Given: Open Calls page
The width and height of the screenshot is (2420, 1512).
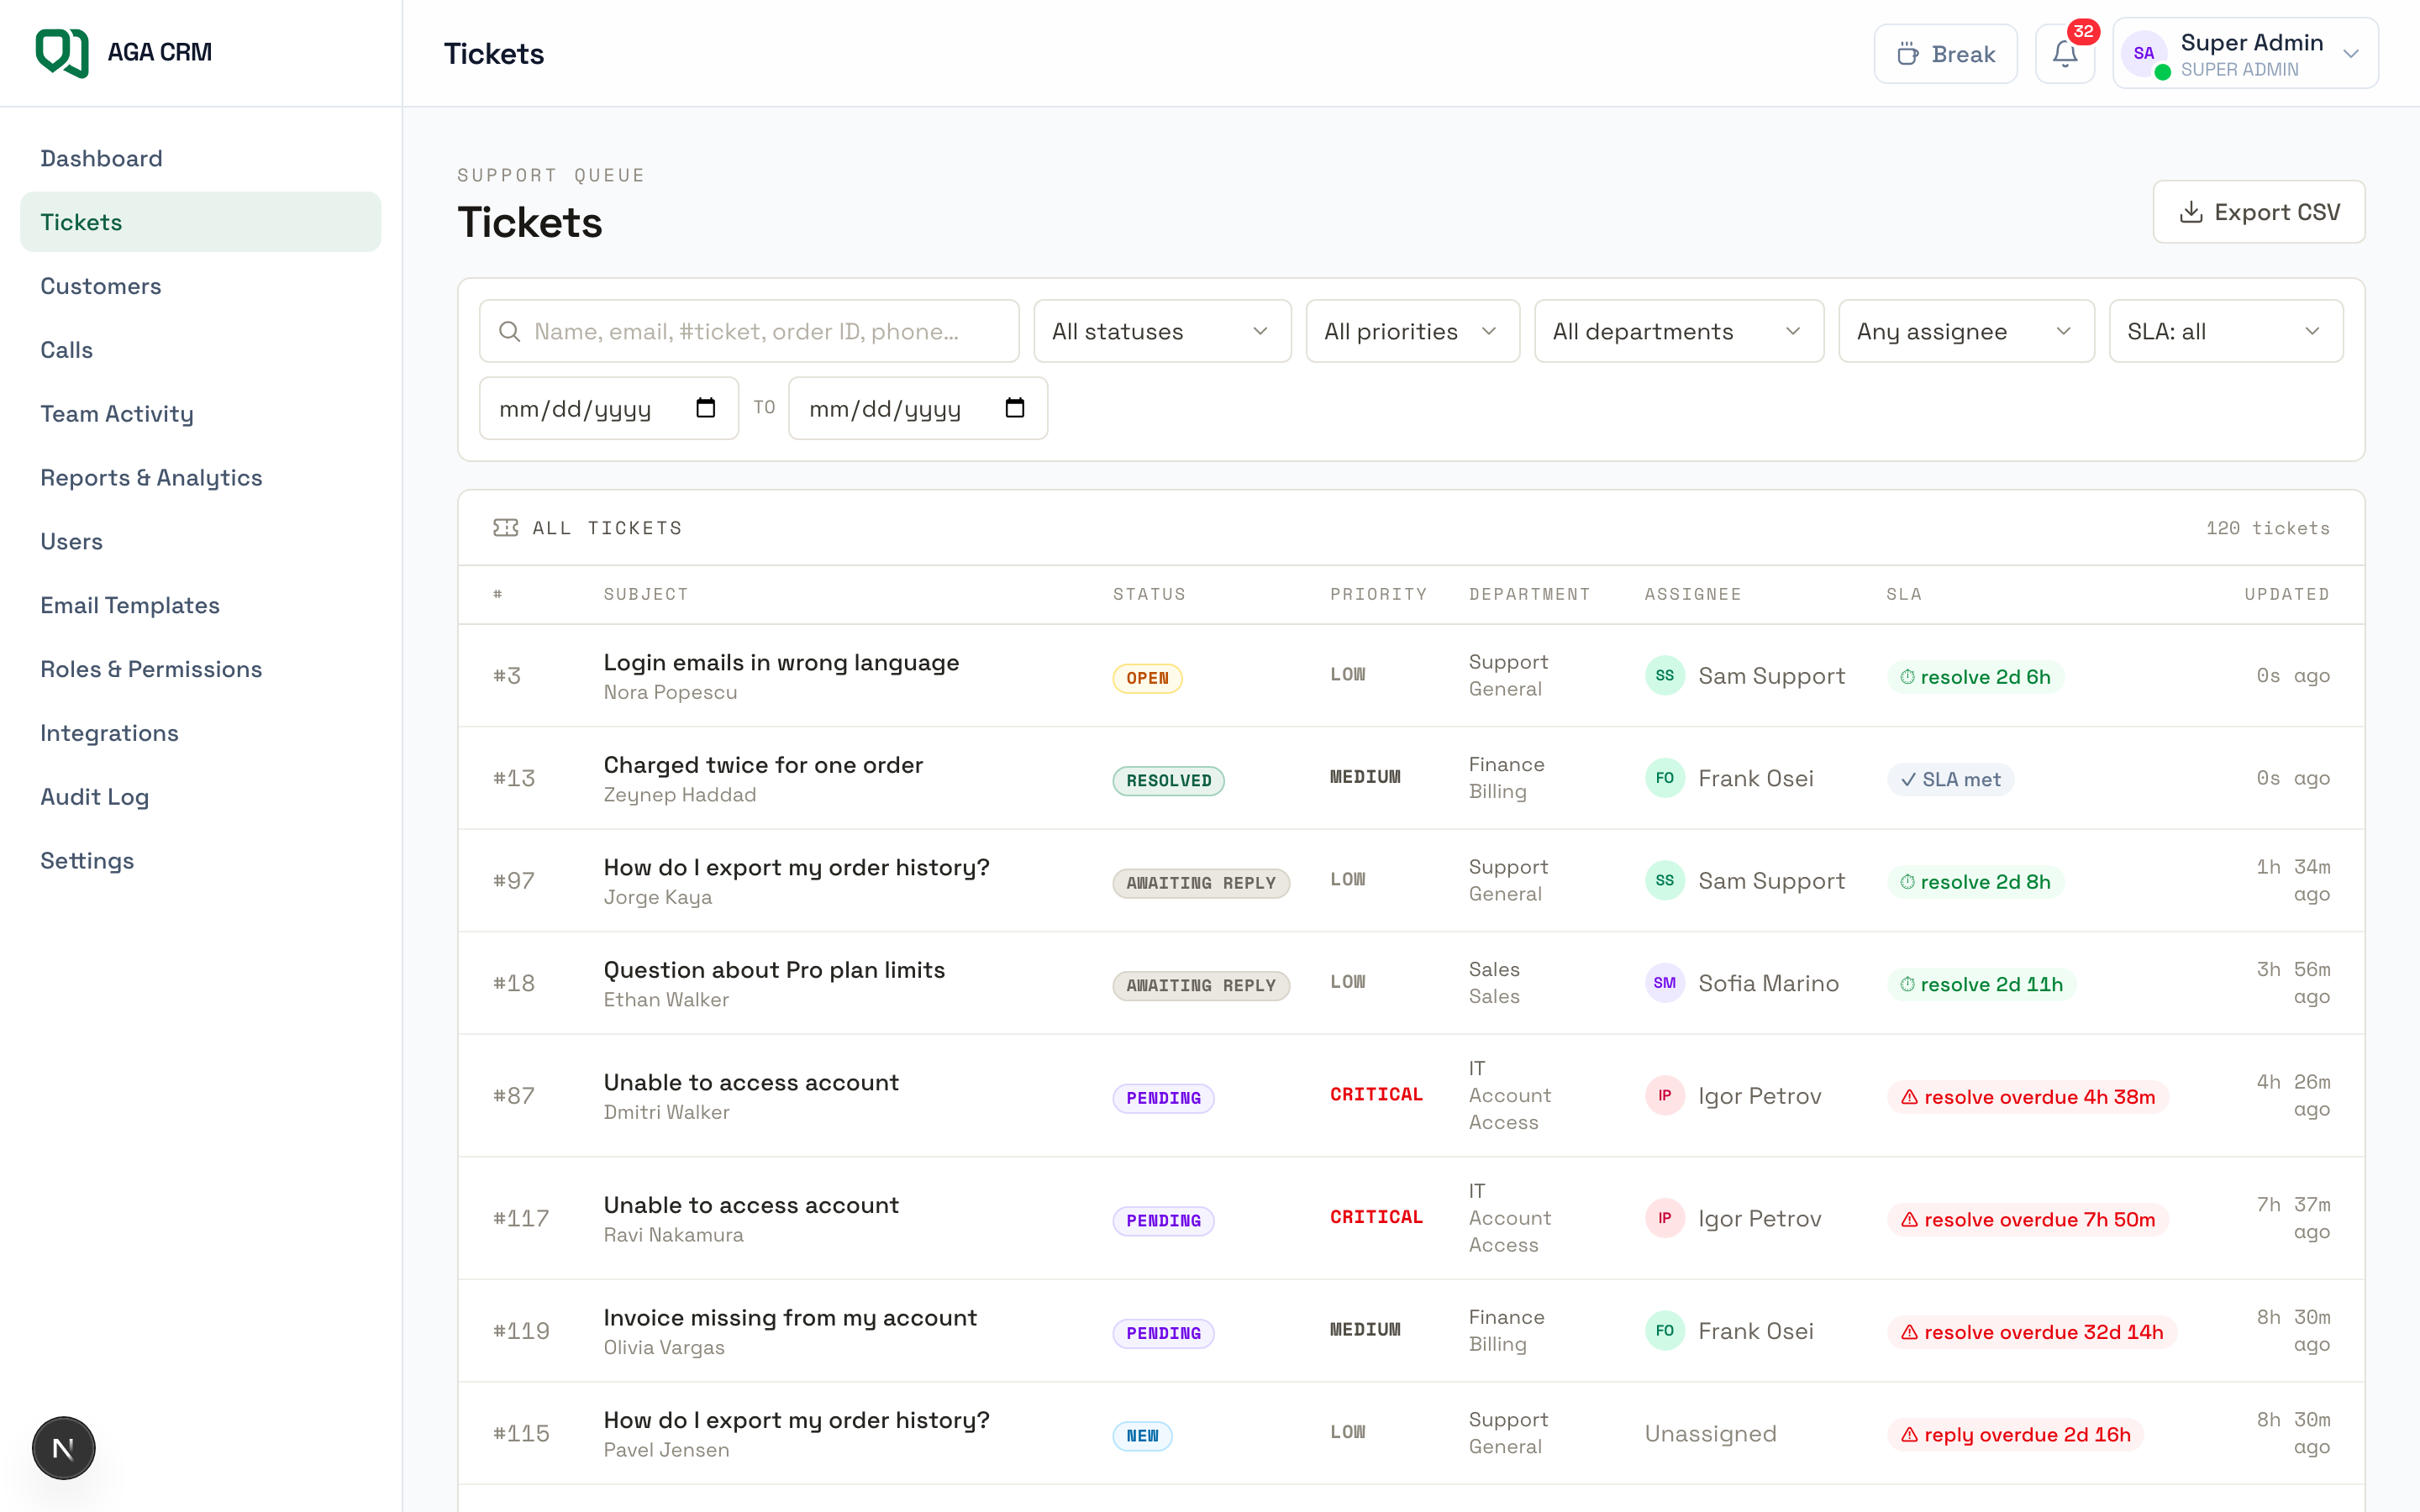Looking at the screenshot, I should pos(200,350).
